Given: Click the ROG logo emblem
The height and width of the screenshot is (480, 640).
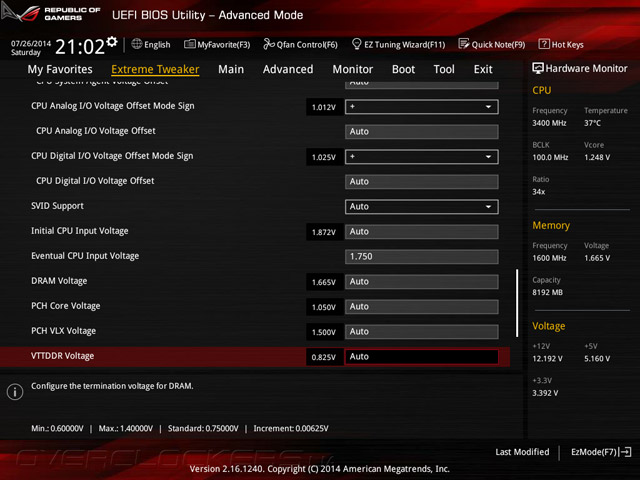Looking at the screenshot, I should click(20, 13).
